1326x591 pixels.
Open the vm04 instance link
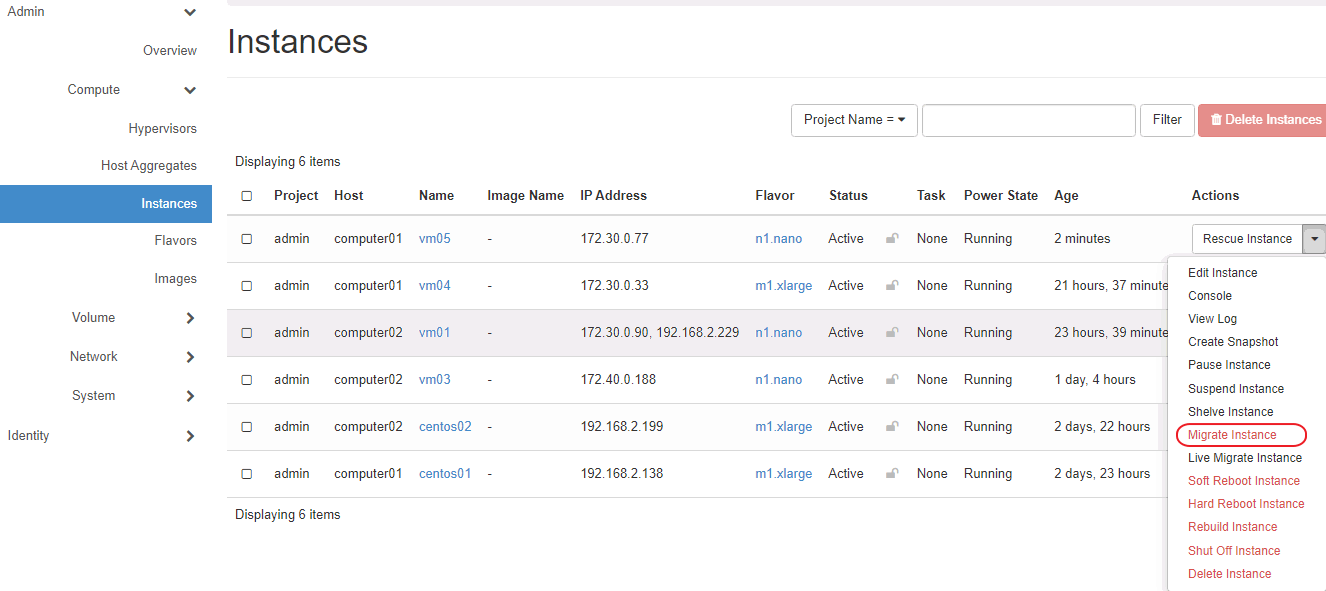tap(435, 286)
